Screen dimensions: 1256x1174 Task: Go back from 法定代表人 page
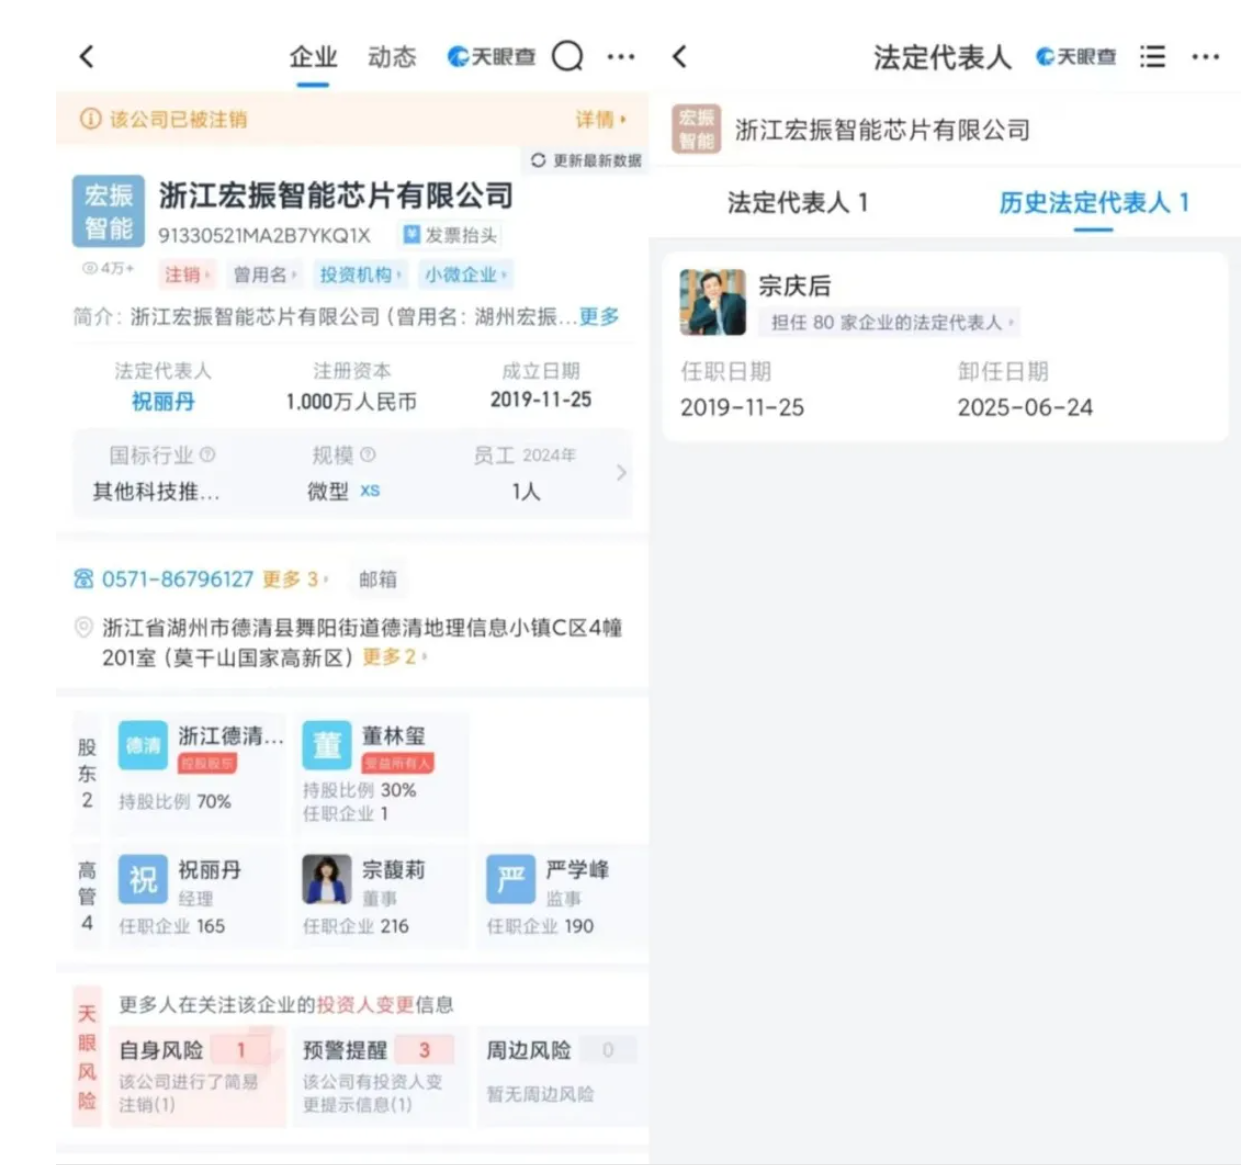click(x=680, y=56)
